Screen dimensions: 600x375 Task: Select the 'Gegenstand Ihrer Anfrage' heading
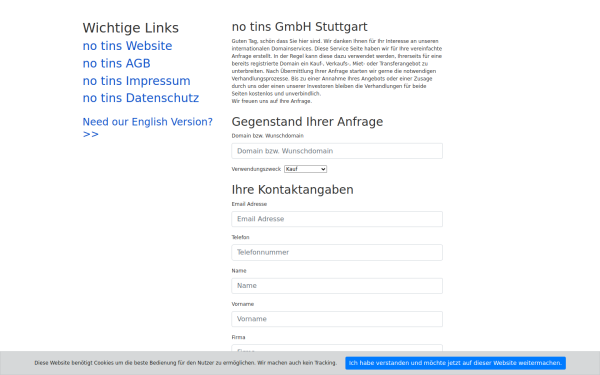tap(307, 122)
